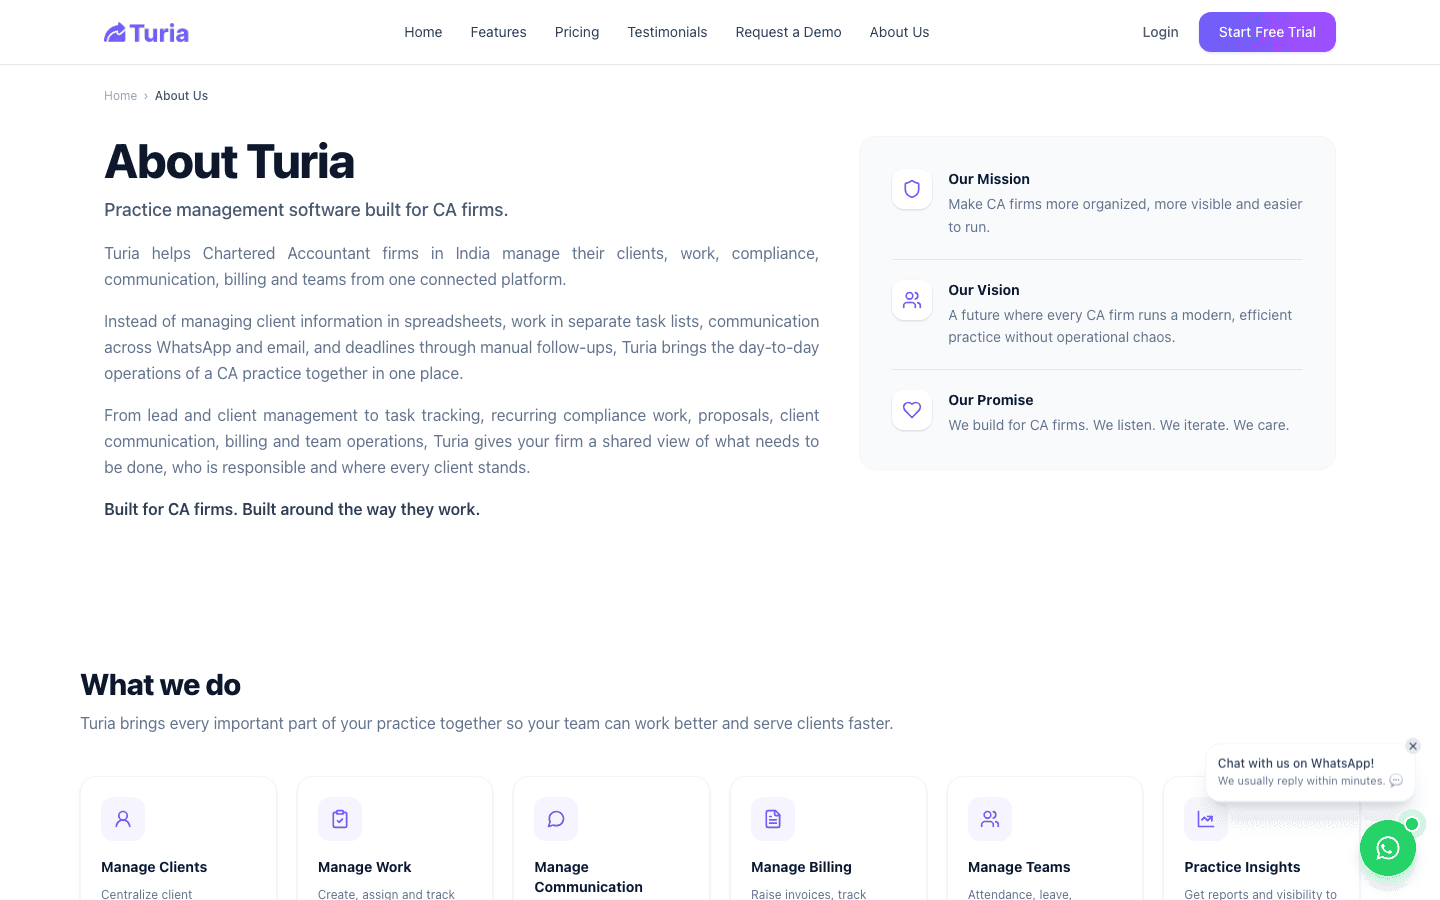Click the Manage Teams users icon
Screen dimensions: 1440x900
(x=990, y=819)
